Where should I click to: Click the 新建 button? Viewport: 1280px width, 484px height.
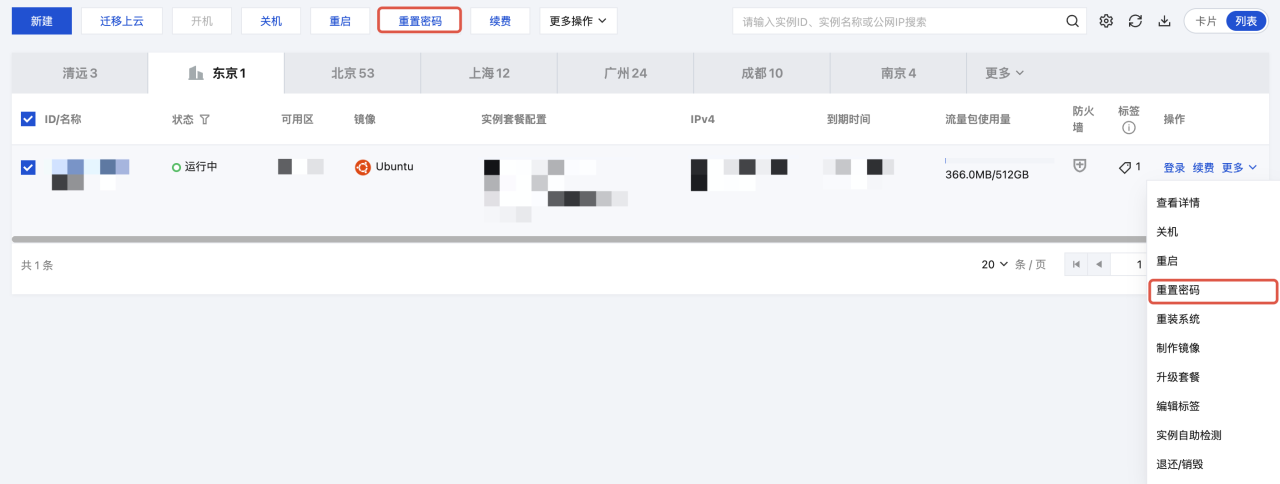point(42,21)
